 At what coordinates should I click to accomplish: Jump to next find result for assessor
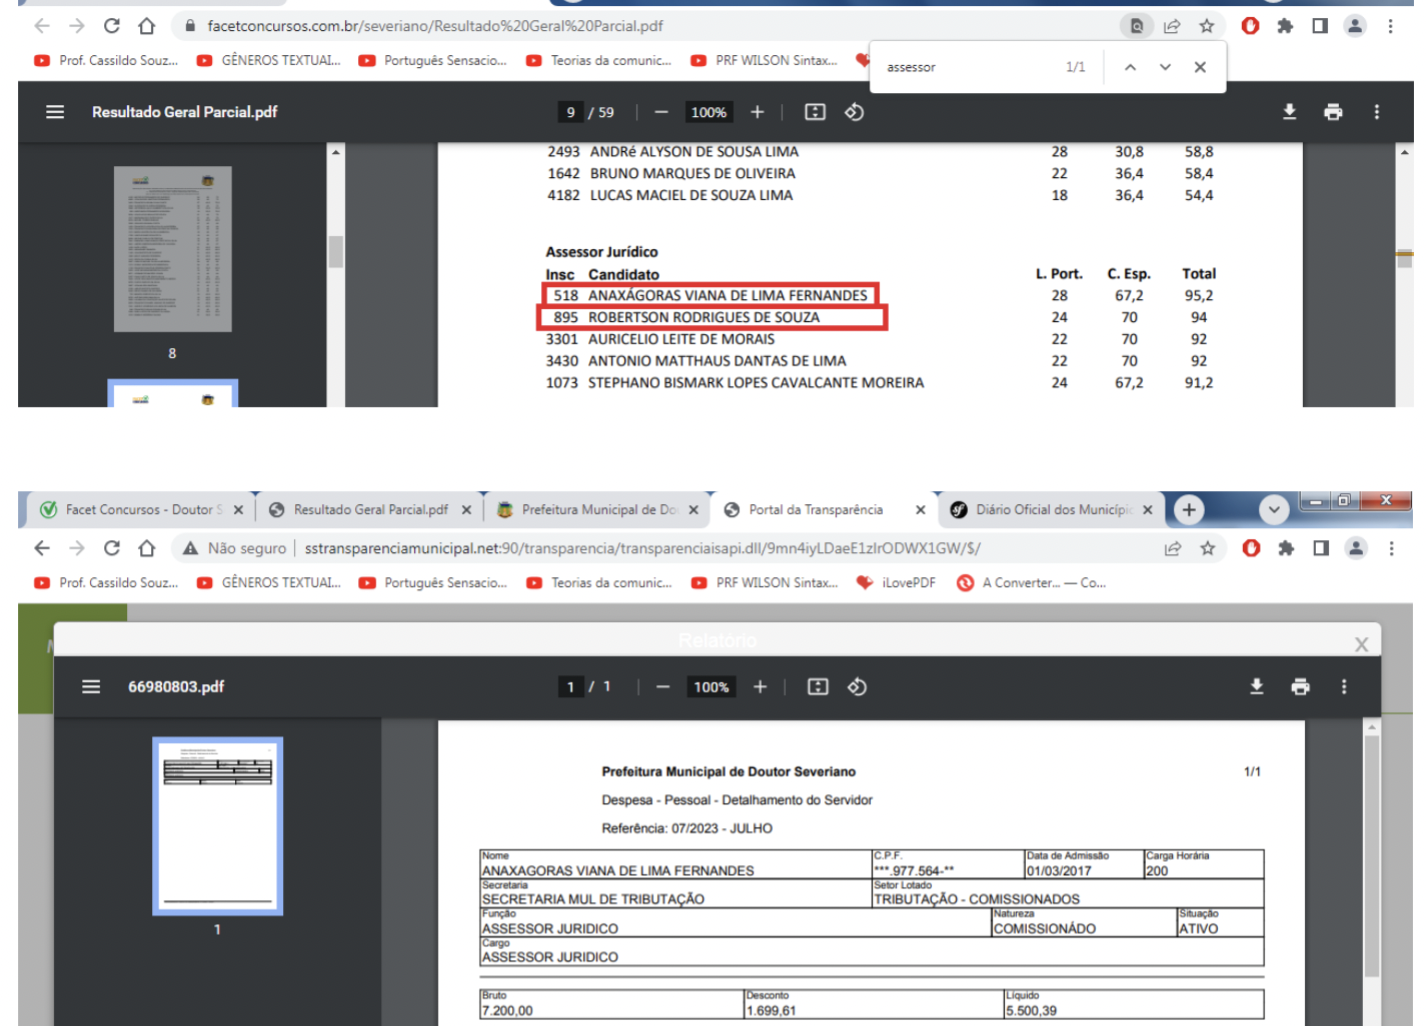[1165, 67]
